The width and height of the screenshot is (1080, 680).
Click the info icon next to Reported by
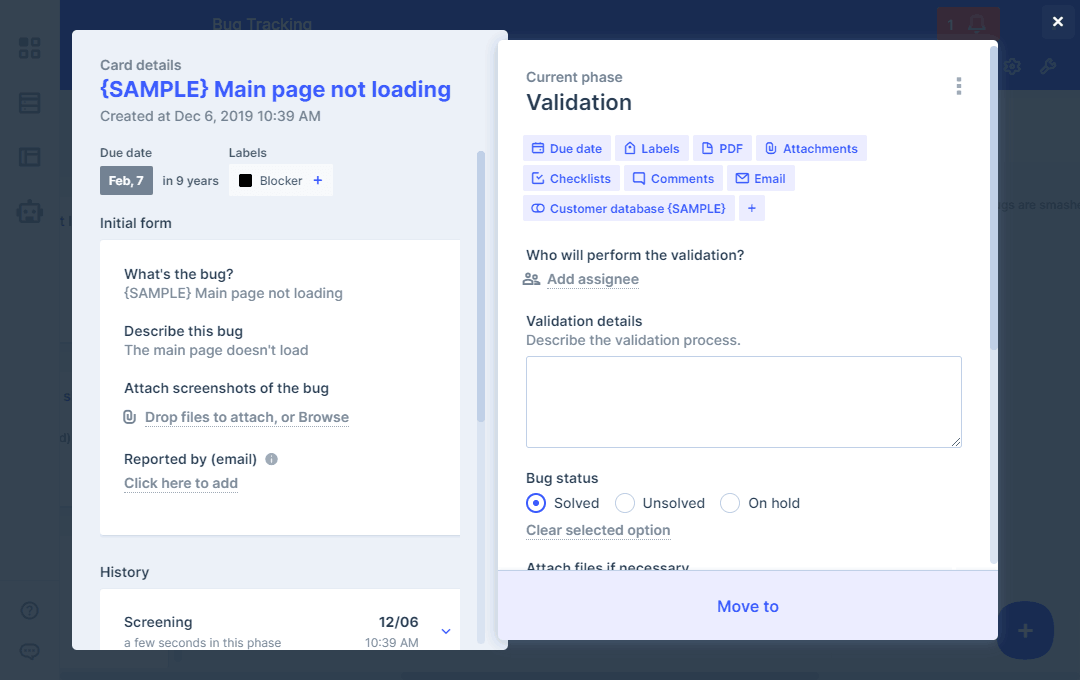(x=271, y=459)
